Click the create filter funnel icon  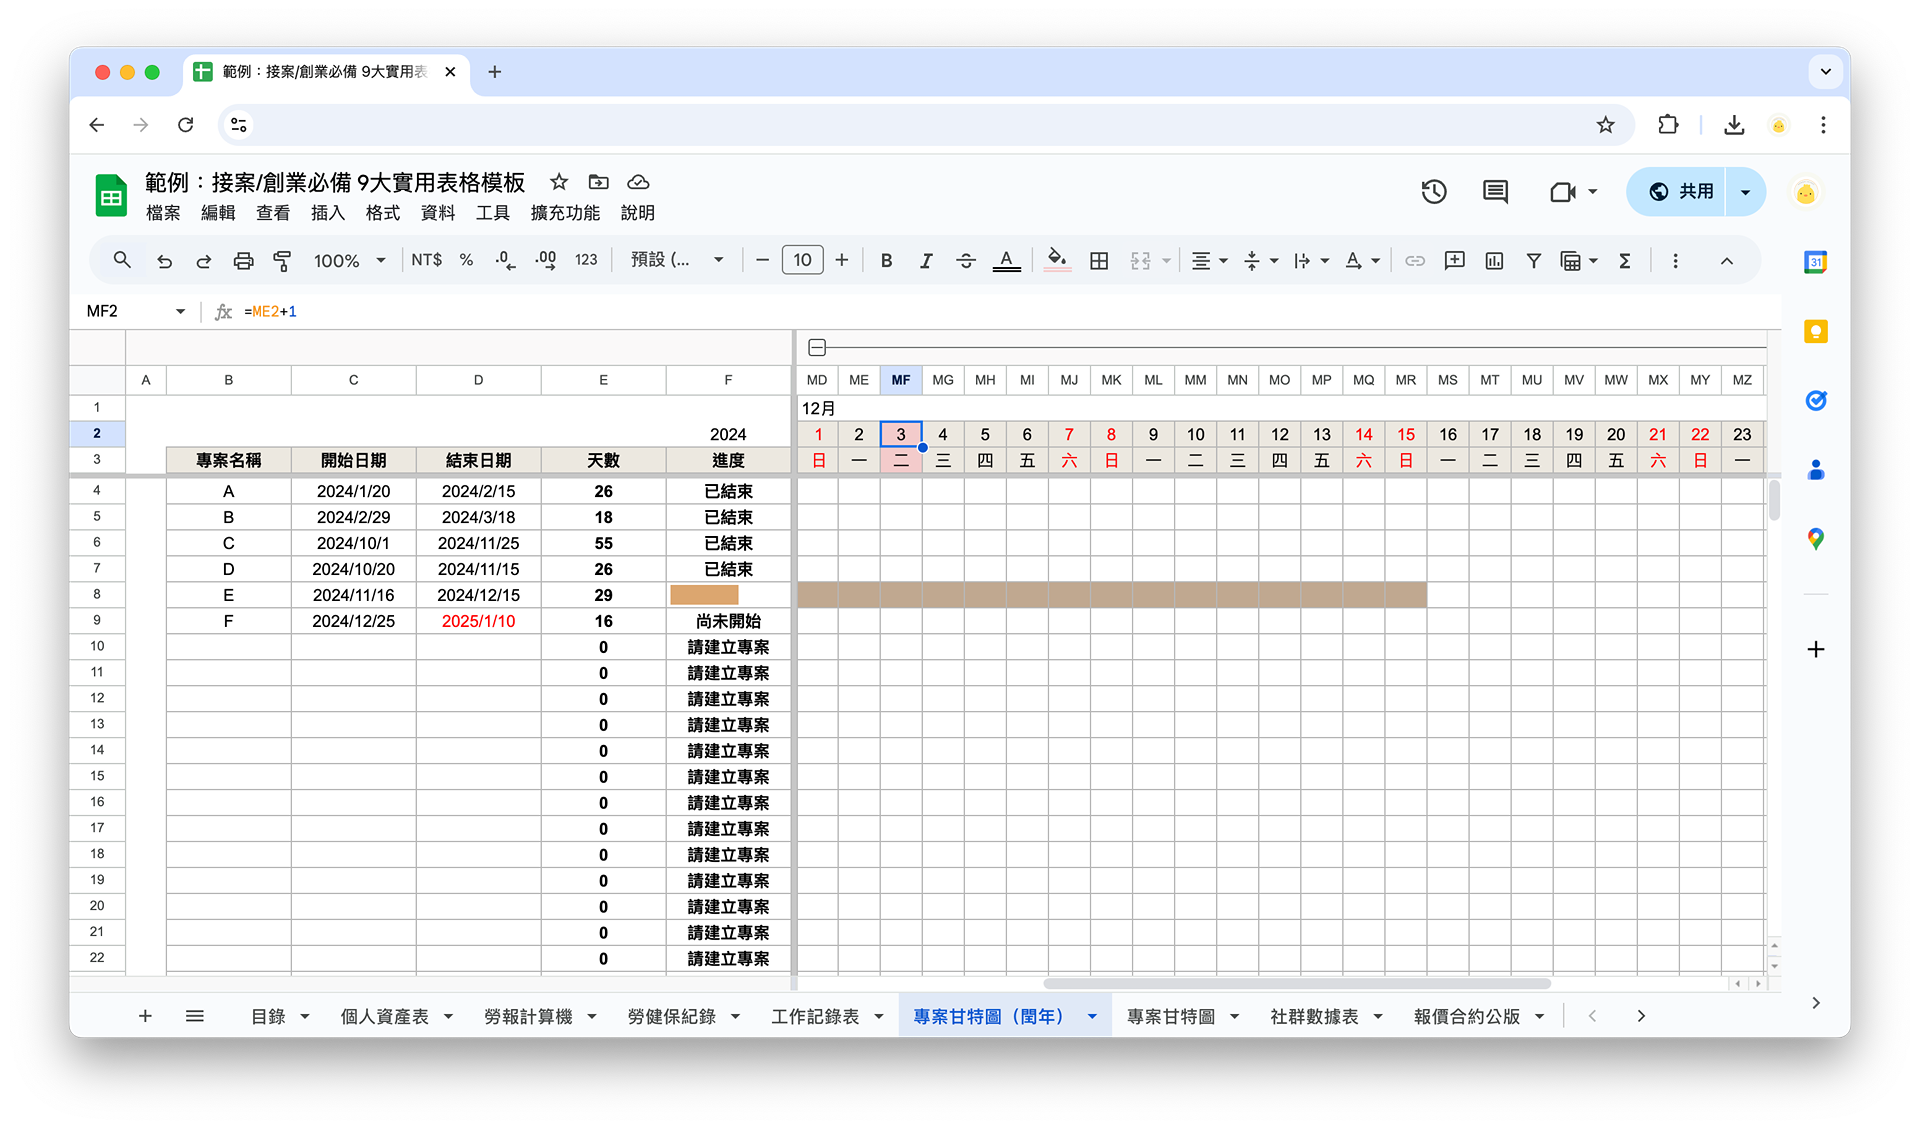point(1533,261)
